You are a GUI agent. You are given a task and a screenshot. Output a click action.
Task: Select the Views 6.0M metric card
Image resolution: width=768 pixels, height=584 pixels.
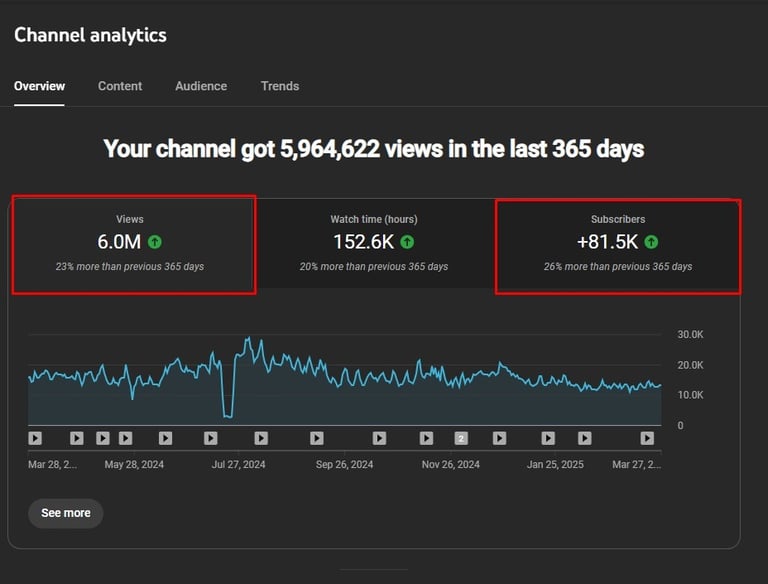click(x=133, y=244)
